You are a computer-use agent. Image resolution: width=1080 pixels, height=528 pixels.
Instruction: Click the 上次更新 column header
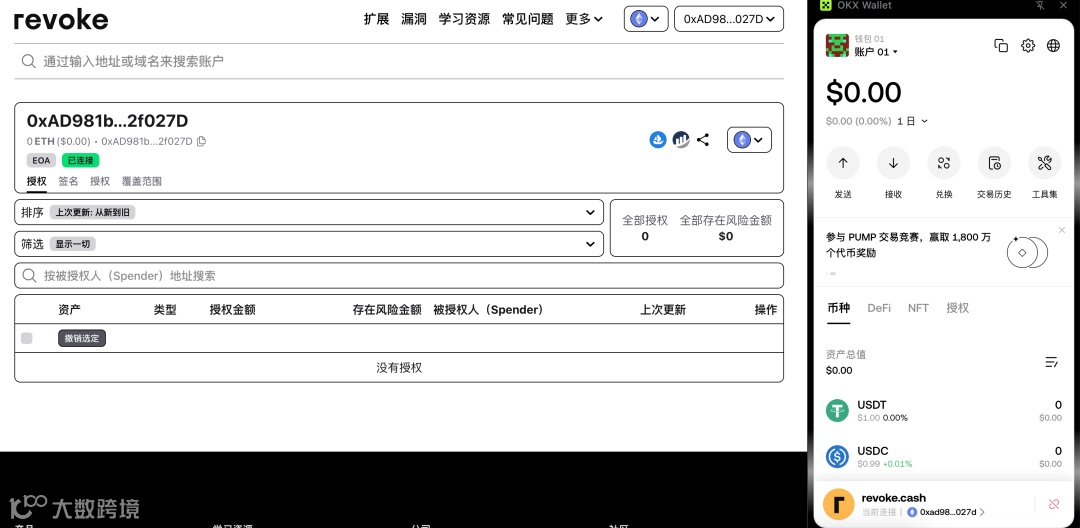coord(663,310)
